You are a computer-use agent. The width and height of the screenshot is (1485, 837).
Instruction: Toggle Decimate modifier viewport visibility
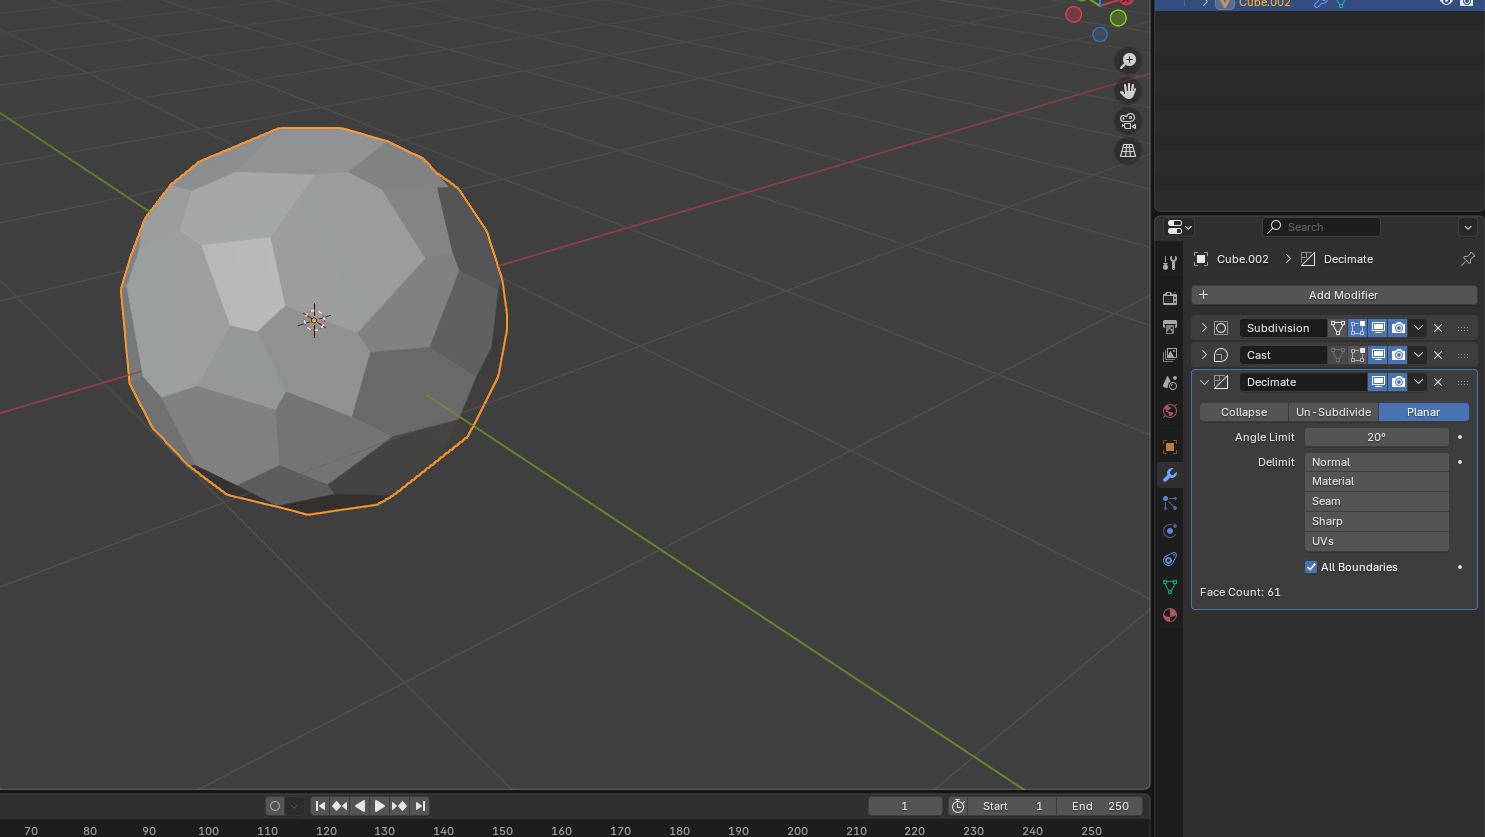(1378, 382)
